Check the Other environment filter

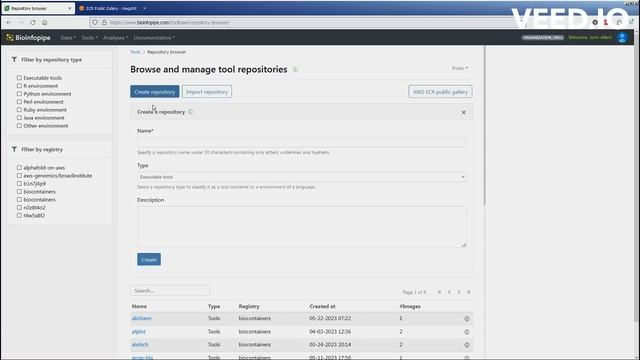coord(19,126)
